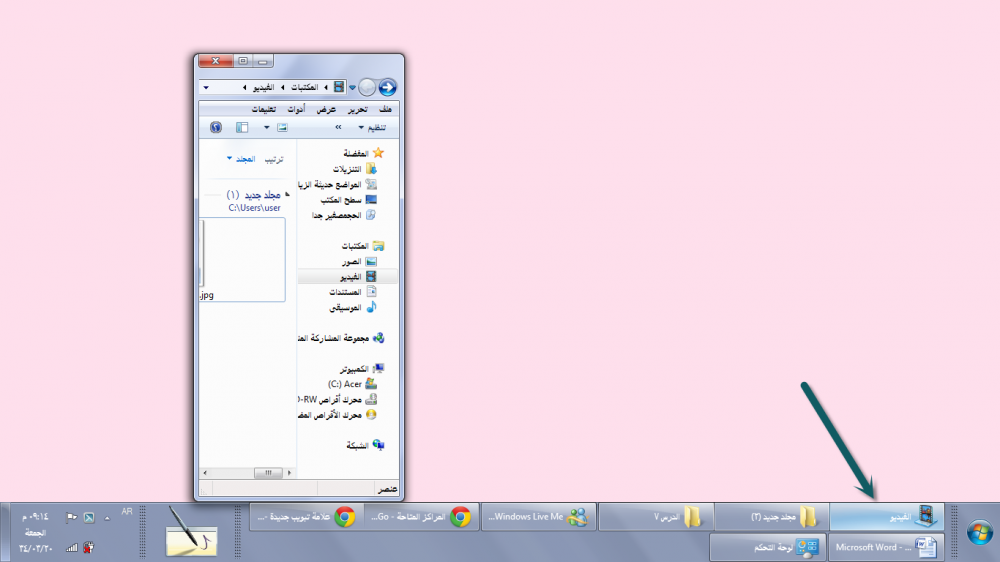Toggle the preview pane icon in toolbar
The width and height of the screenshot is (1000, 562).
coord(242,128)
